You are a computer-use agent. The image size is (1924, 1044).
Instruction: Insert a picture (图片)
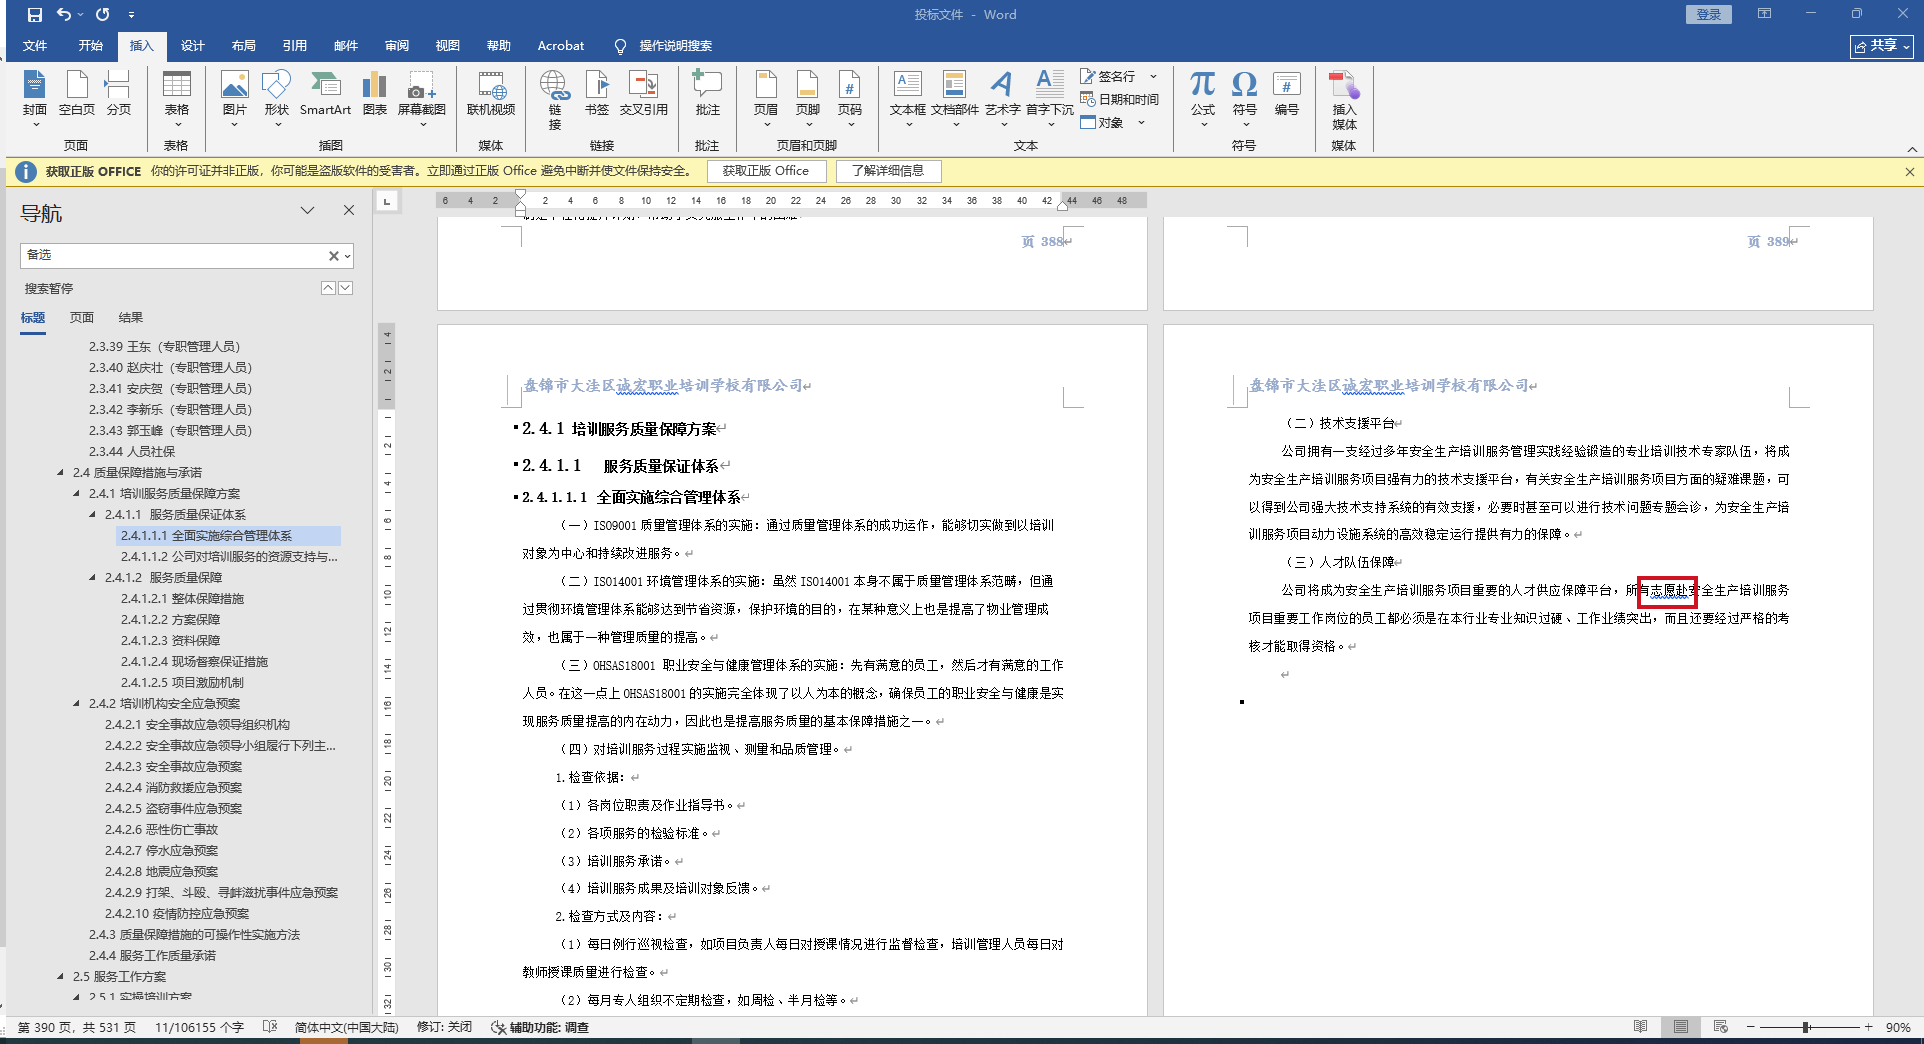point(234,97)
